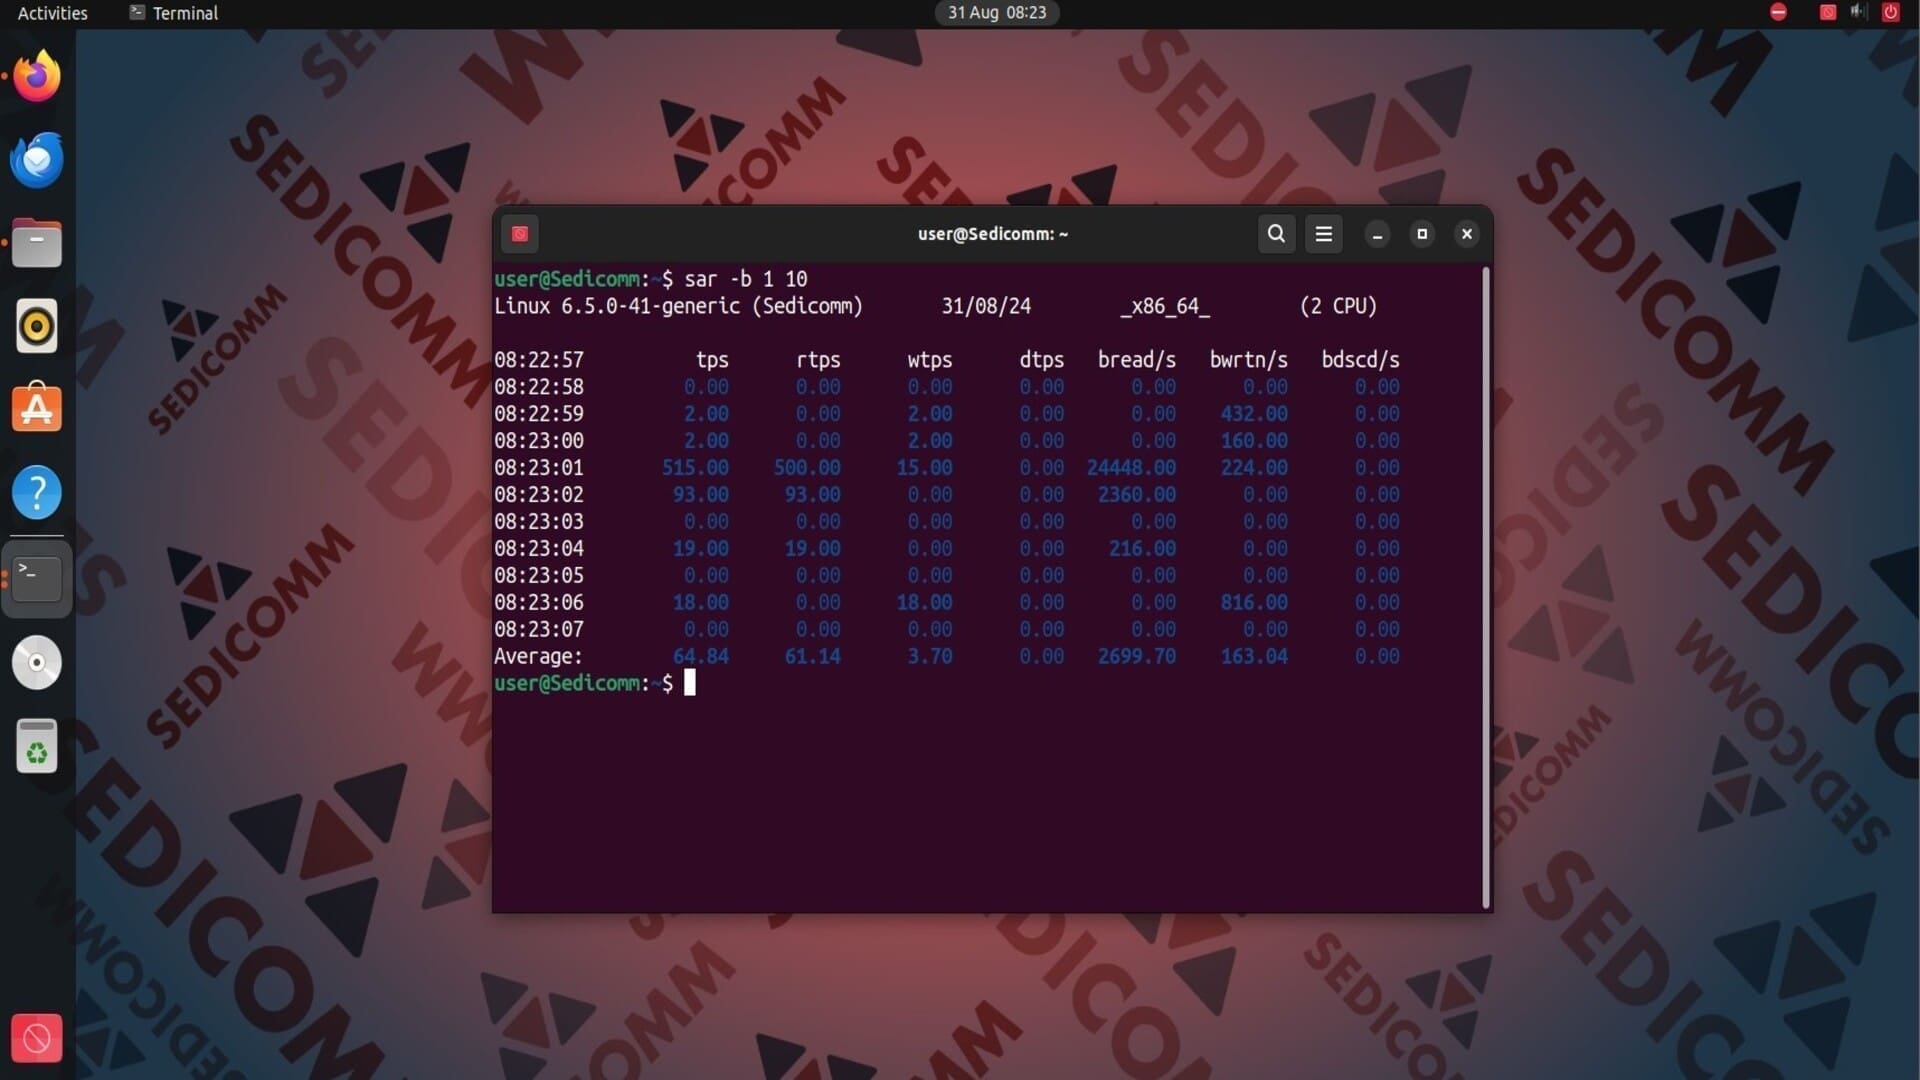Select the Terminal icon in the dock
The height and width of the screenshot is (1080, 1920).
pyautogui.click(x=37, y=577)
